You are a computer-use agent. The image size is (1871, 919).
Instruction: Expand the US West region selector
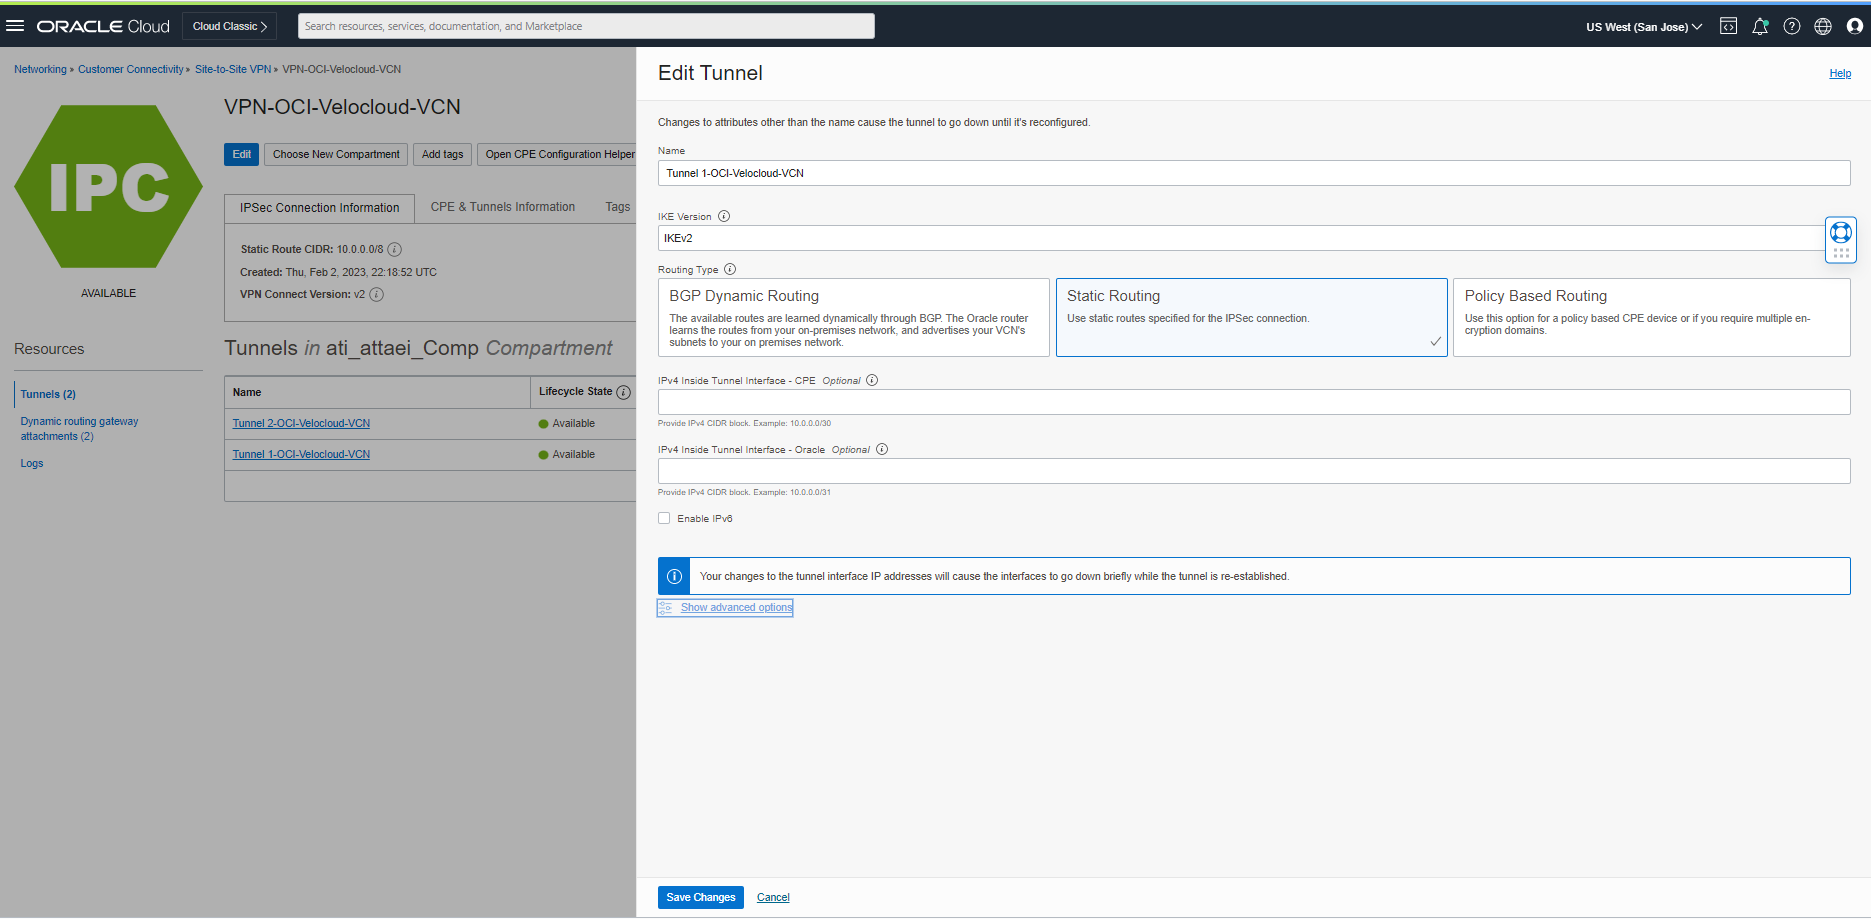(x=1643, y=27)
